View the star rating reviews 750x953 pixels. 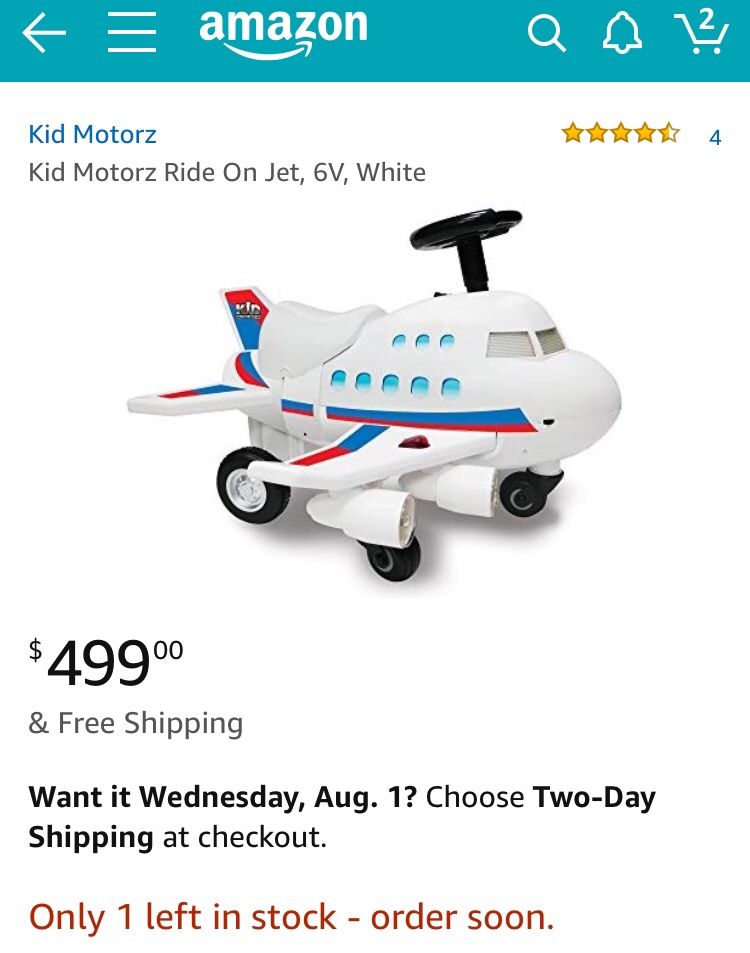621,132
